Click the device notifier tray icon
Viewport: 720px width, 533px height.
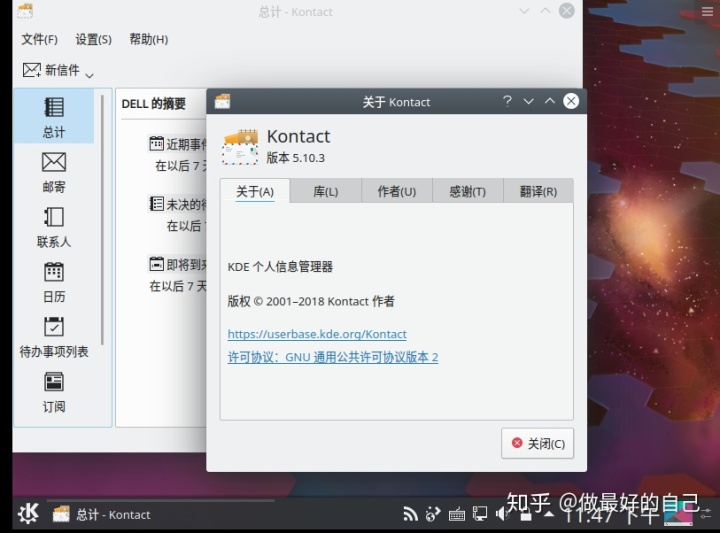480,514
